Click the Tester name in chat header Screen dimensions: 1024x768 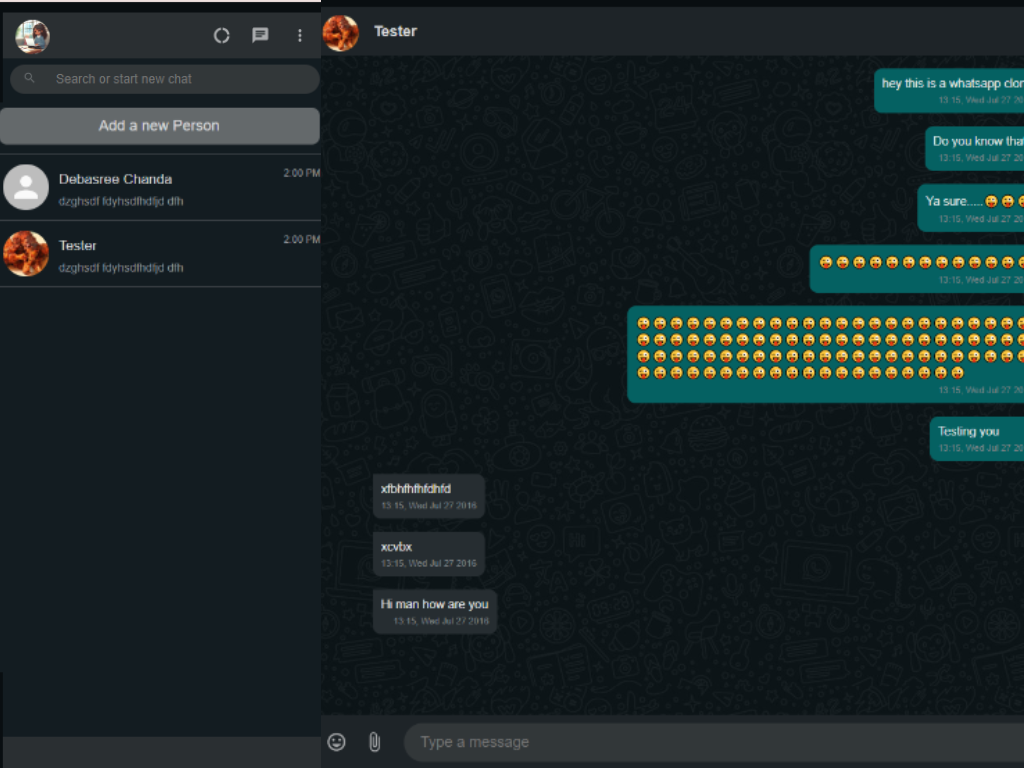tap(395, 31)
